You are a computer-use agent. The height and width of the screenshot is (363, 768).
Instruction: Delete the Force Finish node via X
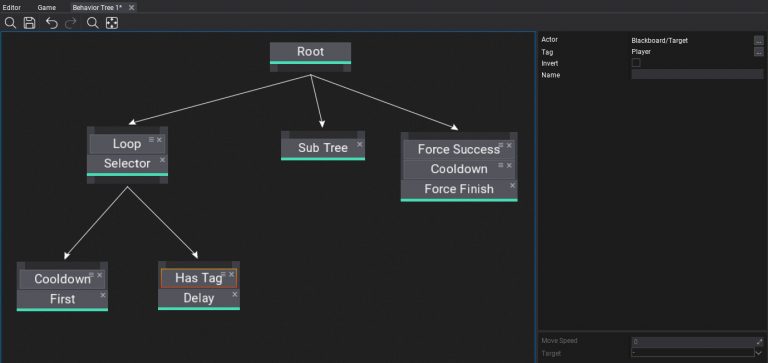(512, 185)
